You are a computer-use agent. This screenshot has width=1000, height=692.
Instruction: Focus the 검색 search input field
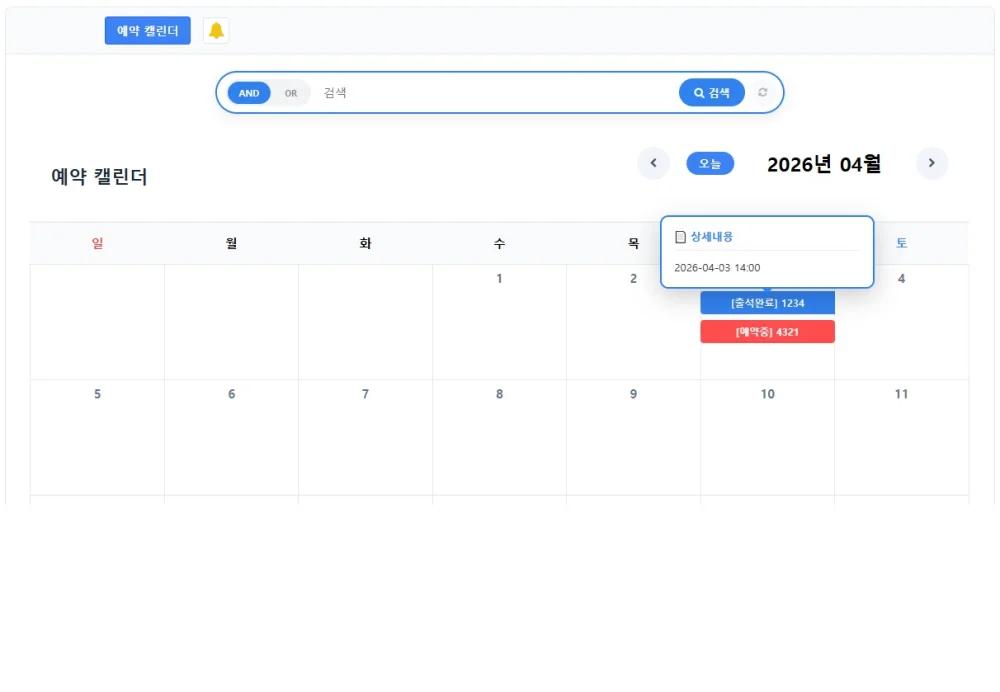click(x=494, y=93)
